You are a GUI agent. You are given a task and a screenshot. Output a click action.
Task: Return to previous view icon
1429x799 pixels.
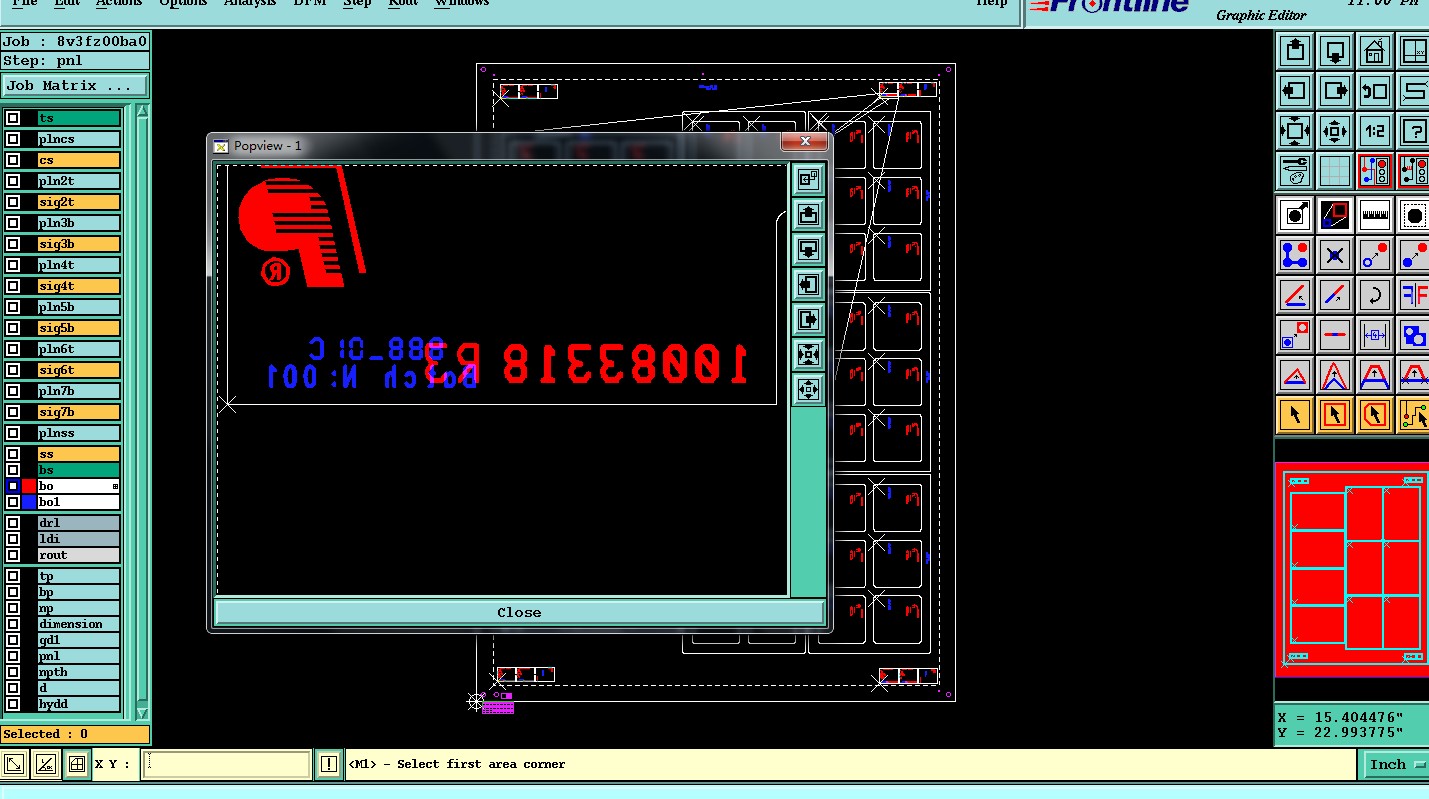[1375, 91]
